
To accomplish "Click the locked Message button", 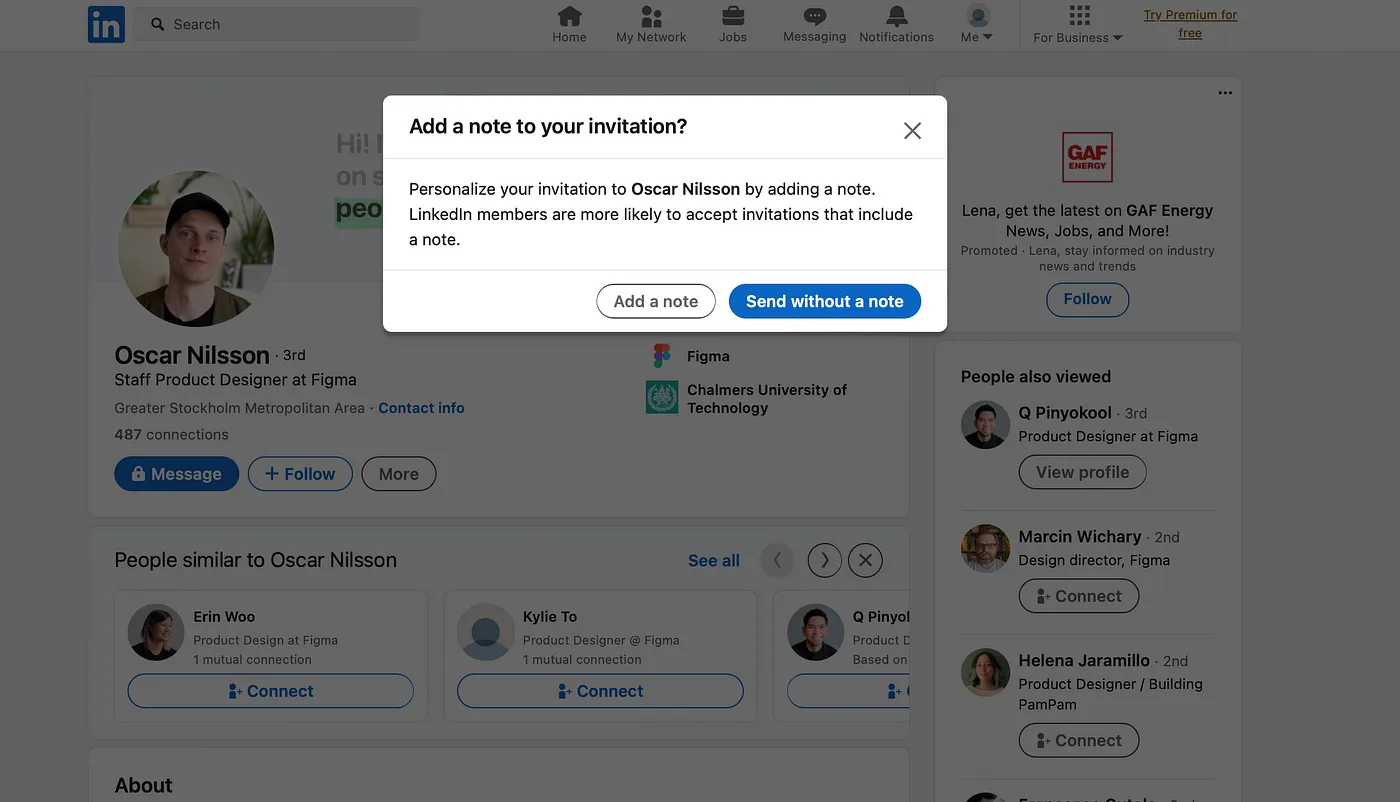I will tap(177, 474).
